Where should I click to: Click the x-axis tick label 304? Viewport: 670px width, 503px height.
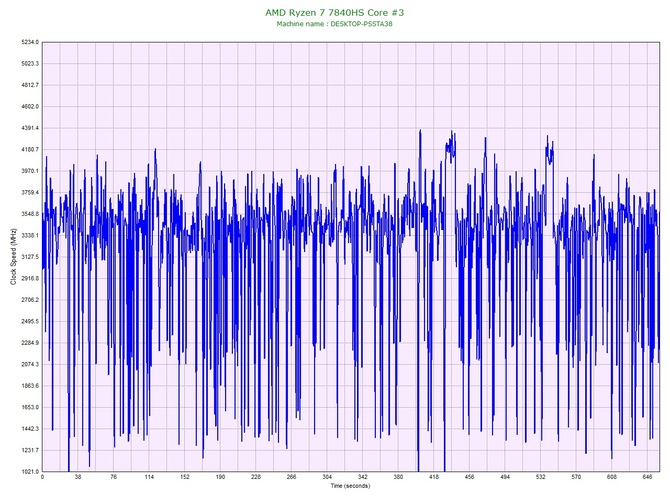(327, 477)
